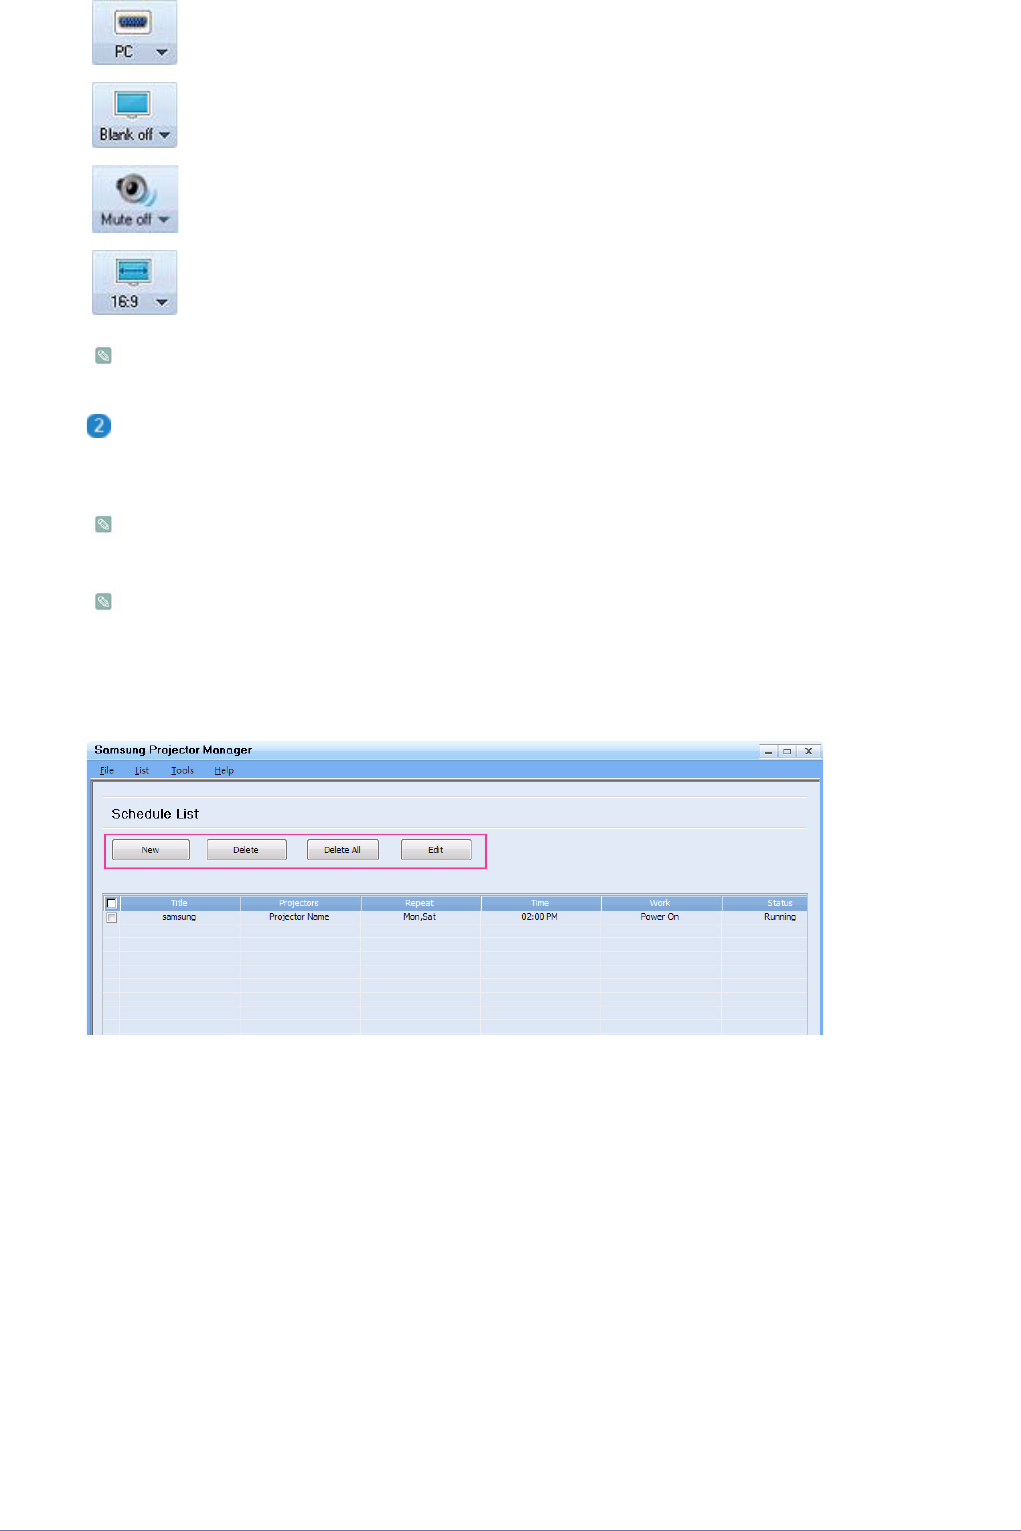
Task: Expand the Mute off dropdown arrow
Action: [x=164, y=219]
